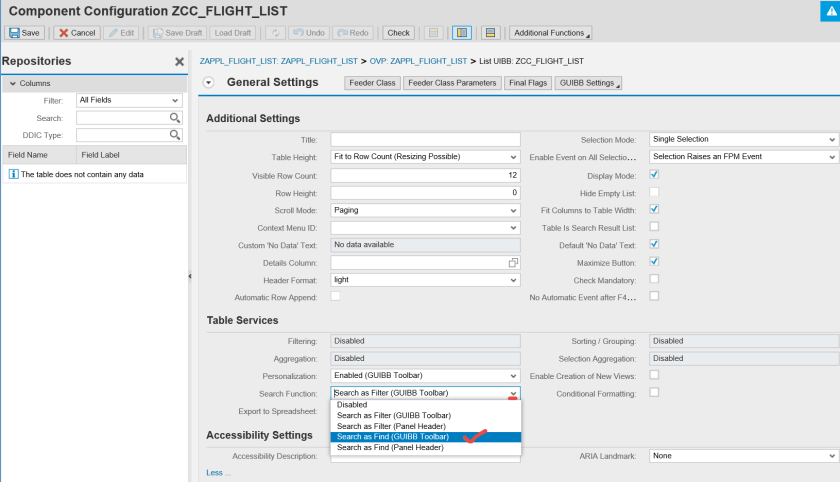Choose 'Search as Filter (Panel Header)' option
This screenshot has height=482, width=840.
point(390,426)
